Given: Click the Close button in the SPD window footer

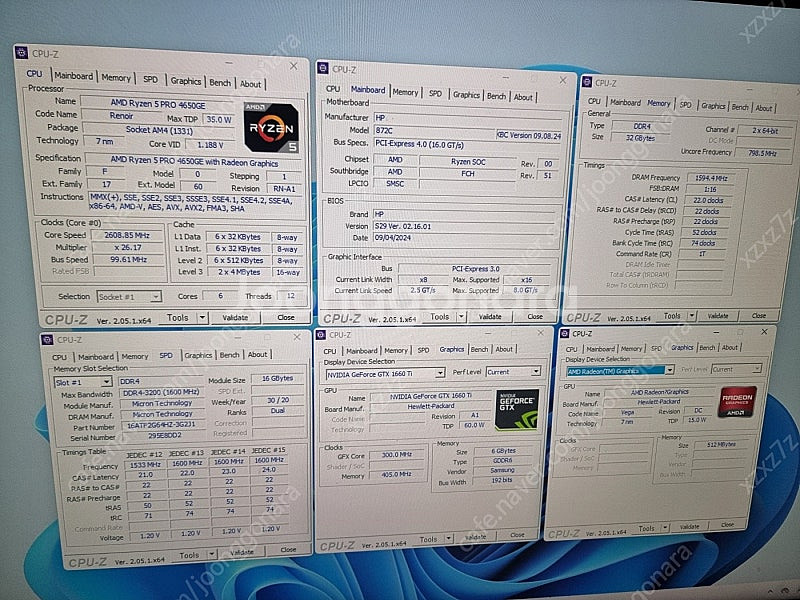Looking at the screenshot, I should pos(288,549).
